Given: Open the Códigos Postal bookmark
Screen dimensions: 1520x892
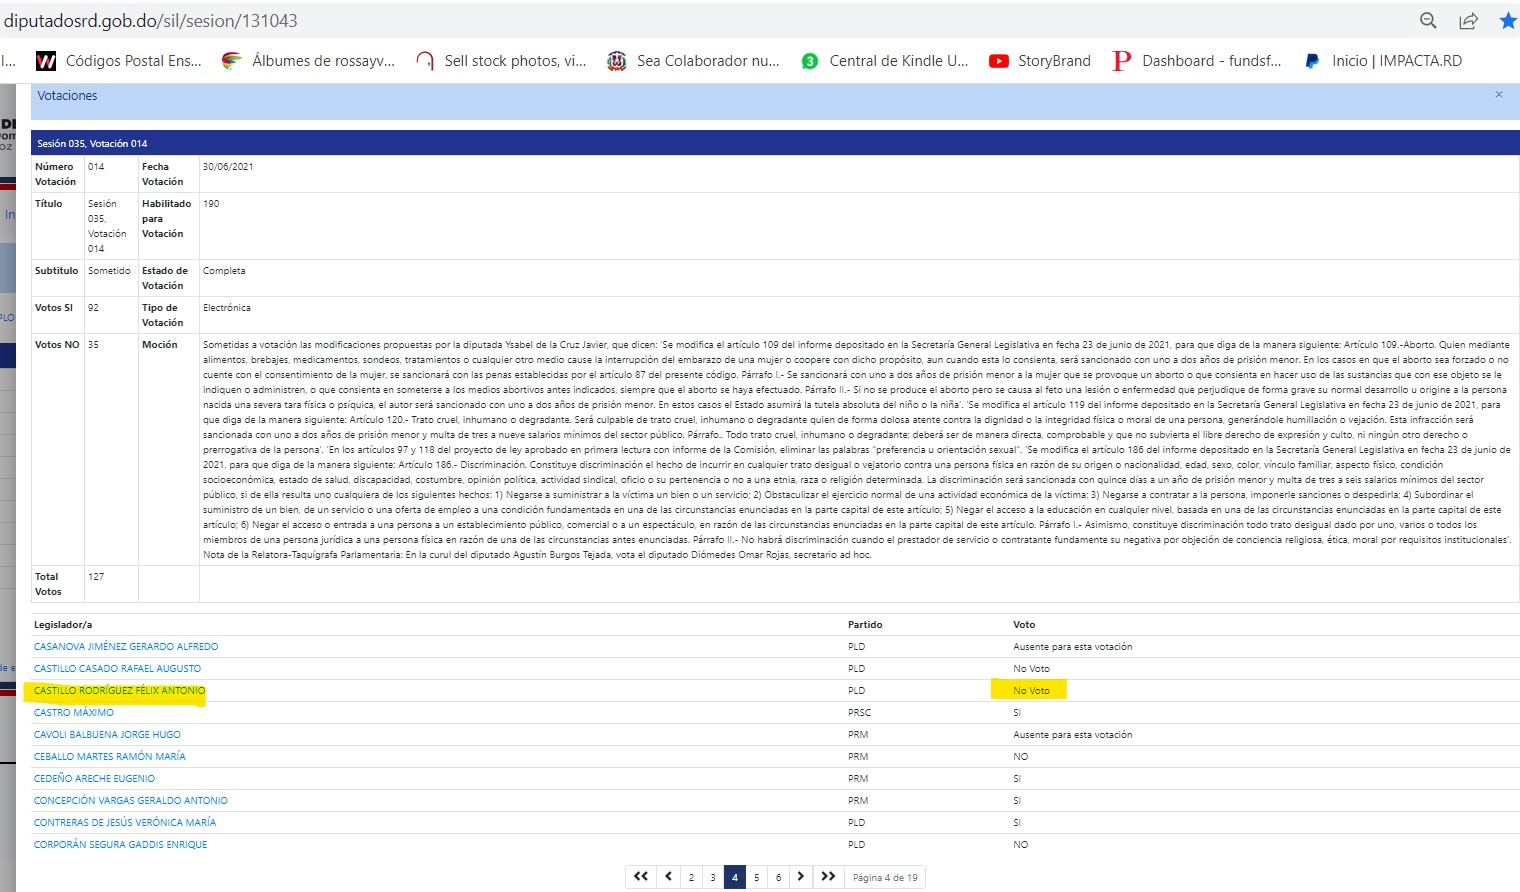Looking at the screenshot, I should [119, 61].
